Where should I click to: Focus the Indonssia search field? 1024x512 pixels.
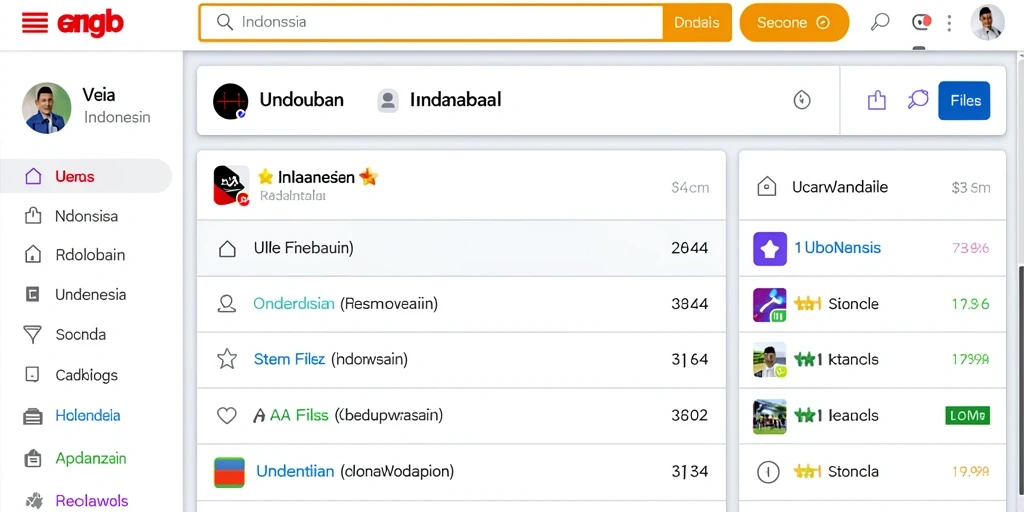click(431, 22)
